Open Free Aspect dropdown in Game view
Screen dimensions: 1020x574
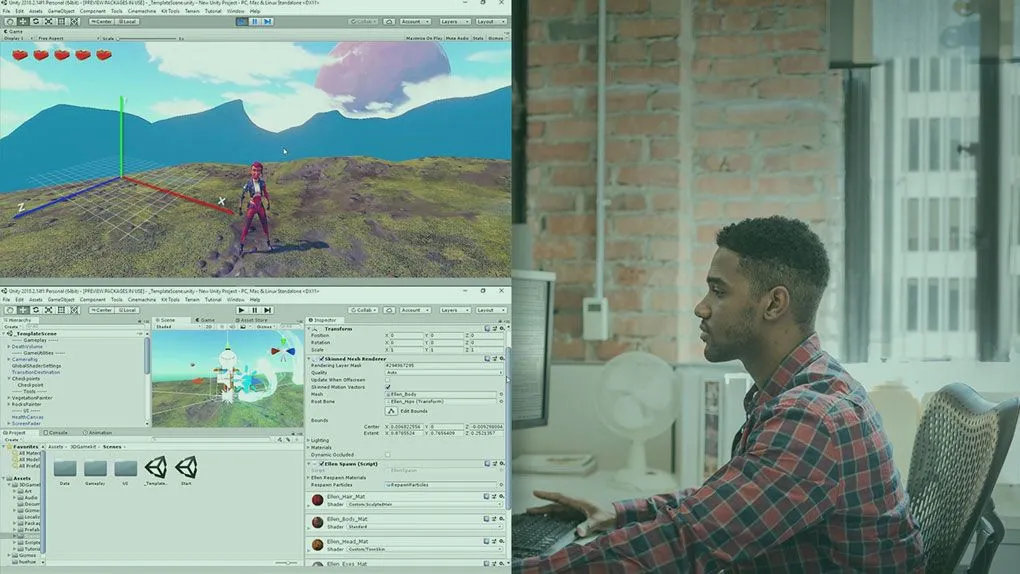pyautogui.click(x=67, y=38)
